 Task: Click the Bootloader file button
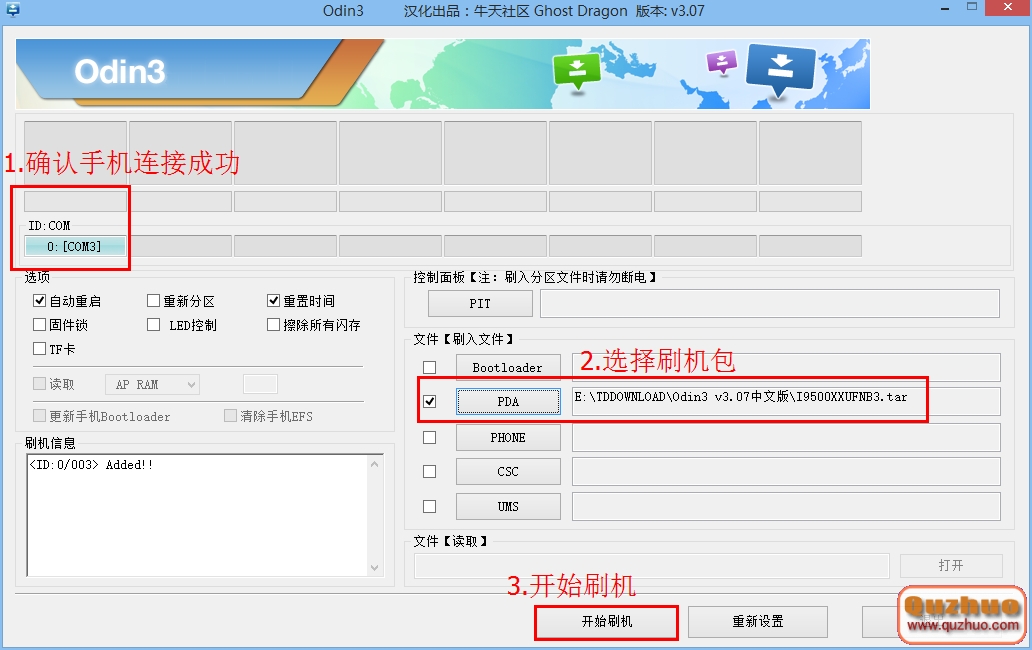pos(508,367)
